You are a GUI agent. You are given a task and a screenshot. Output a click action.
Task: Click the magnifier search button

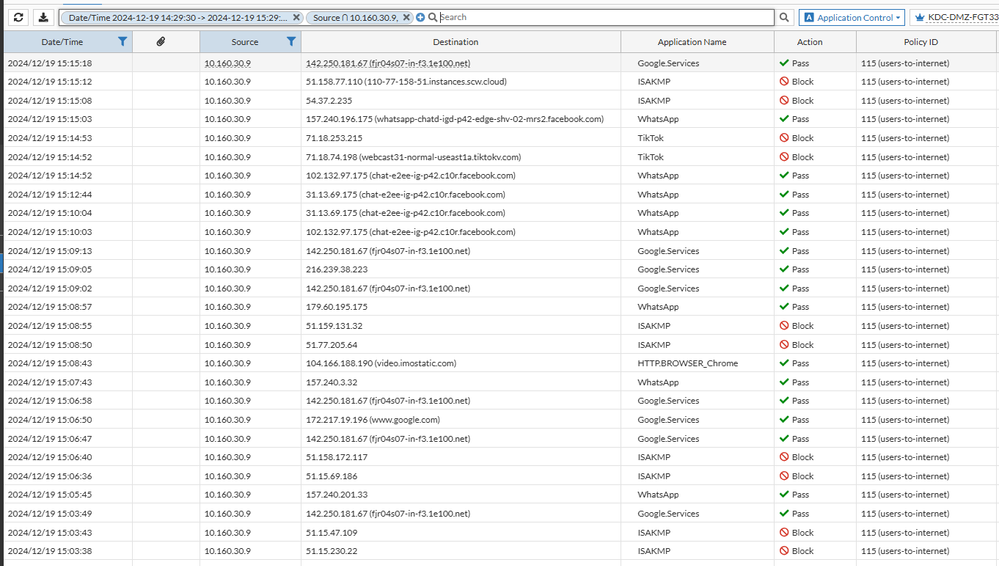[x=784, y=17]
